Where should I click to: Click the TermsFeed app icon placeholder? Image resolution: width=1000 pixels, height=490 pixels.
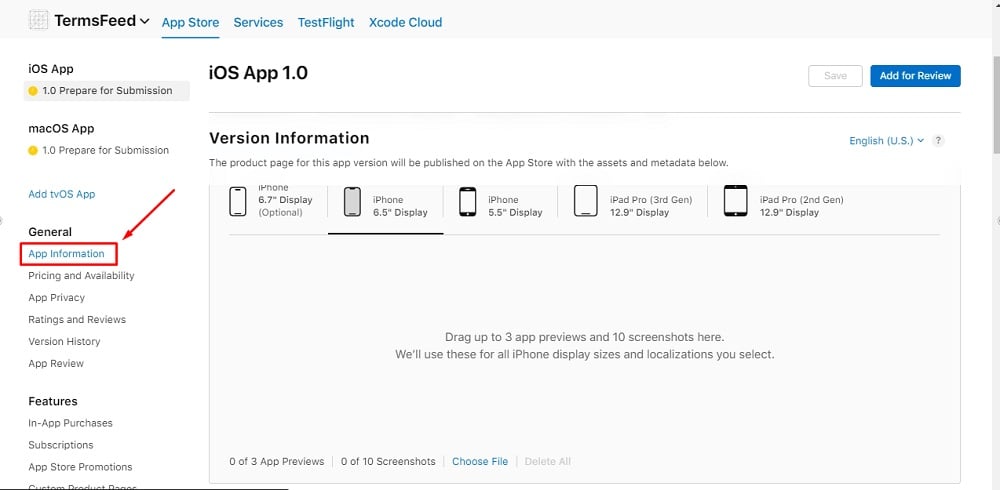(x=38, y=20)
